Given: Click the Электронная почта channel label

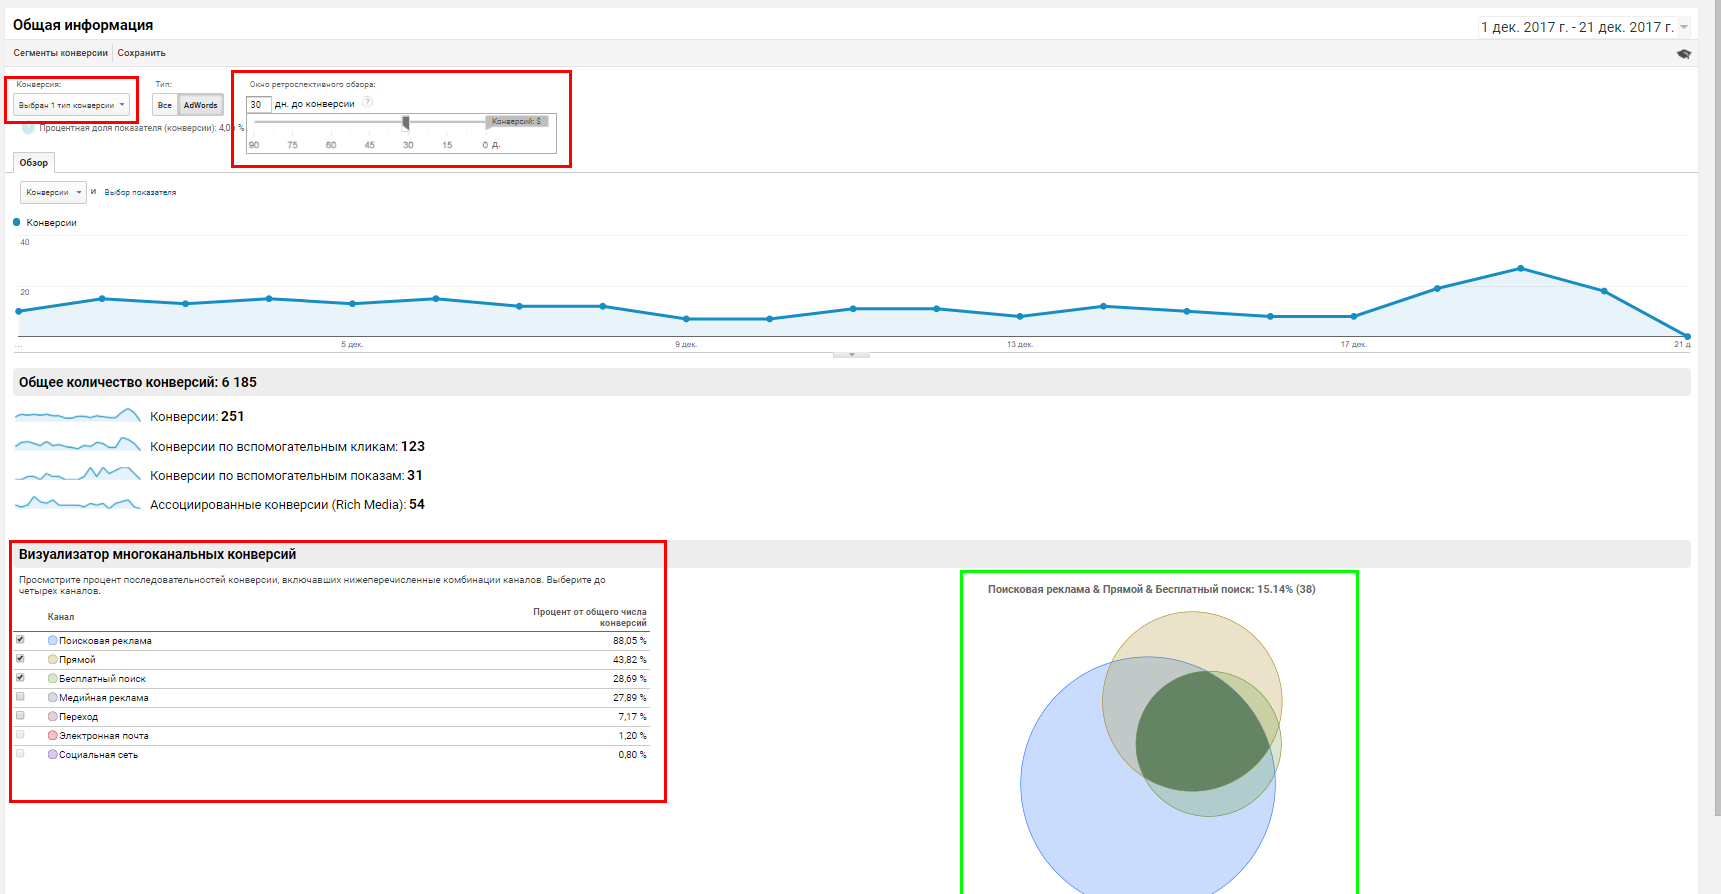Looking at the screenshot, I should point(103,735).
